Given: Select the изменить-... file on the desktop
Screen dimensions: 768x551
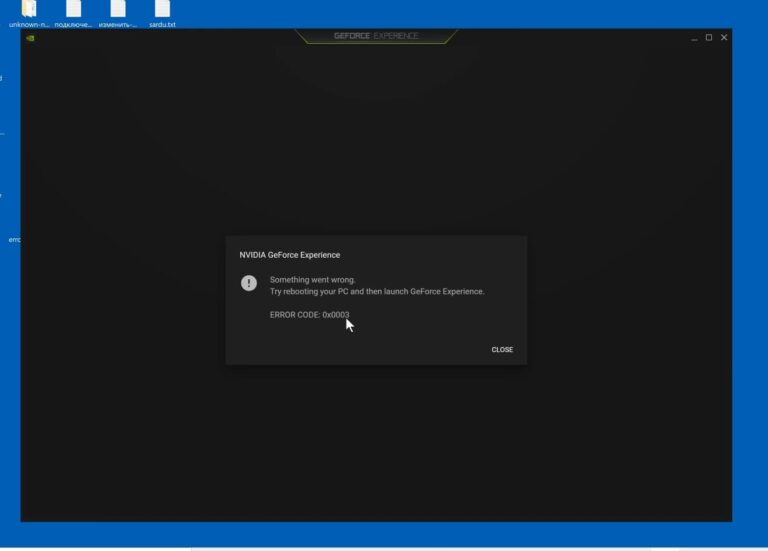Looking at the screenshot, I should pos(118,11).
